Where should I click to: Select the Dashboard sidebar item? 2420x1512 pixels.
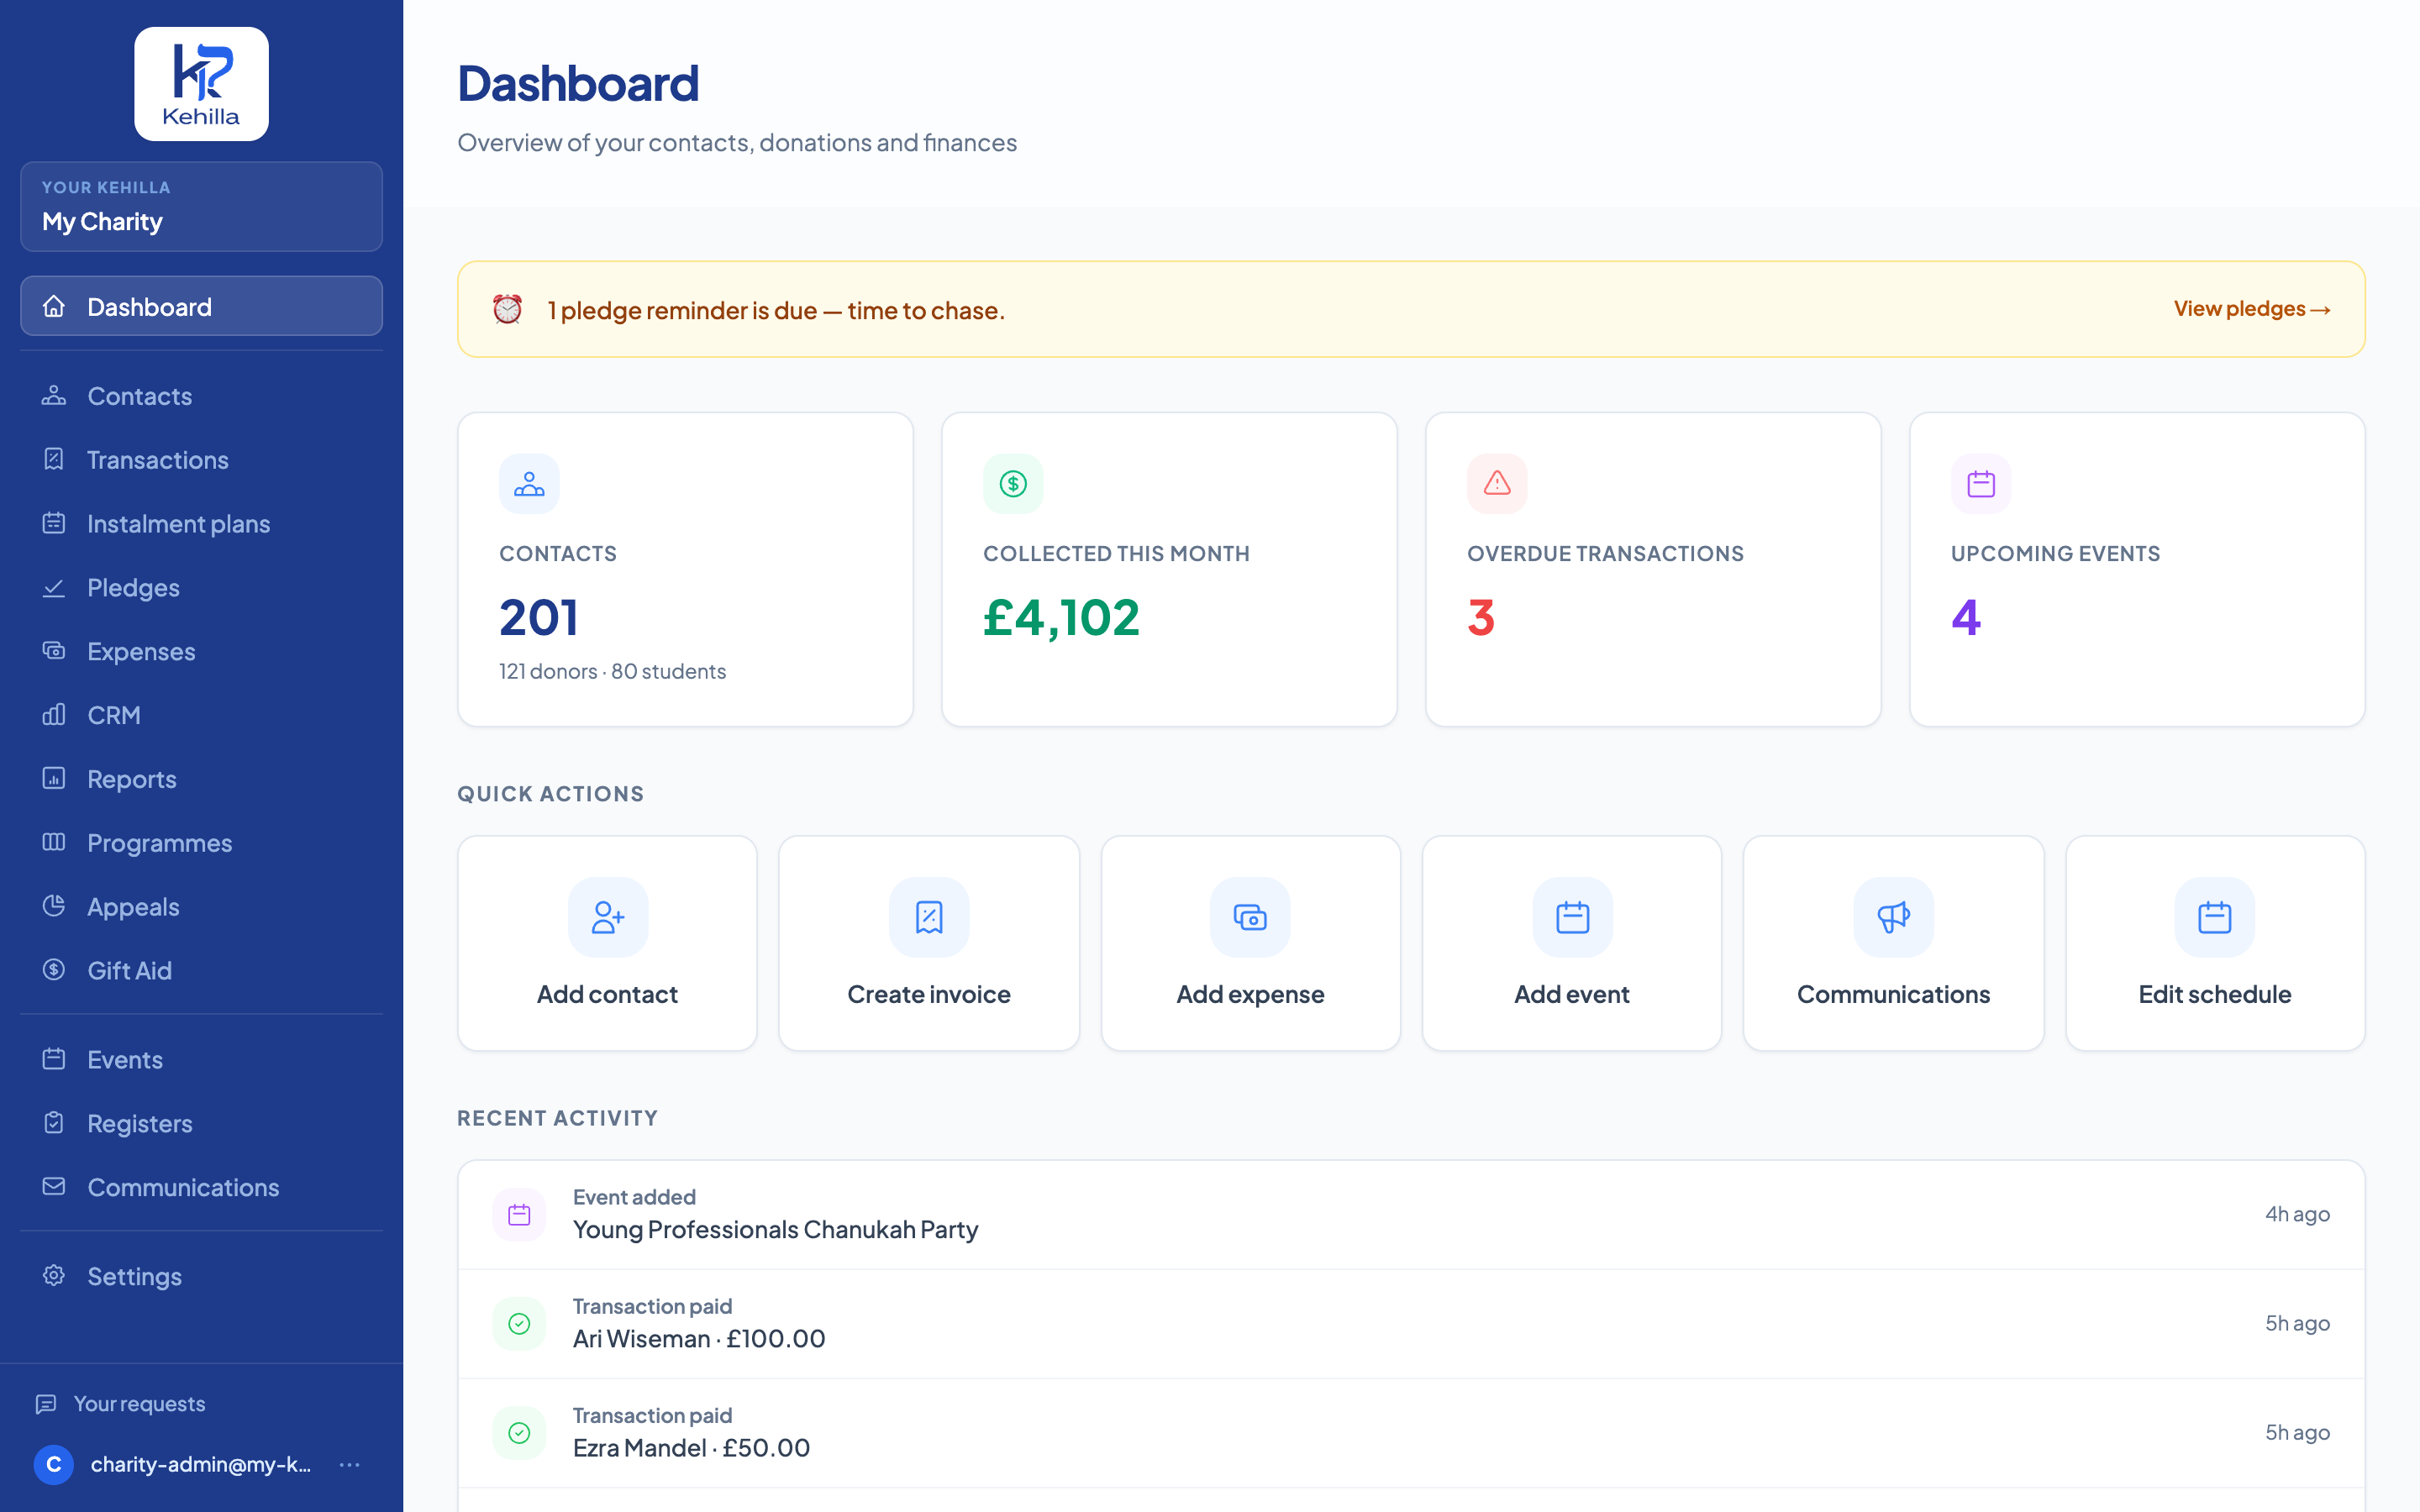201,306
